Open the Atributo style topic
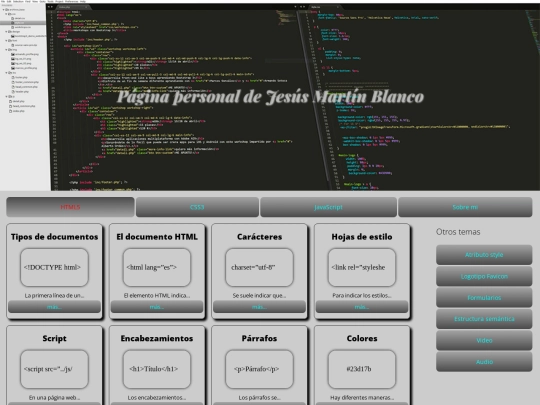Screen dimensions: 540x405 click(484, 255)
